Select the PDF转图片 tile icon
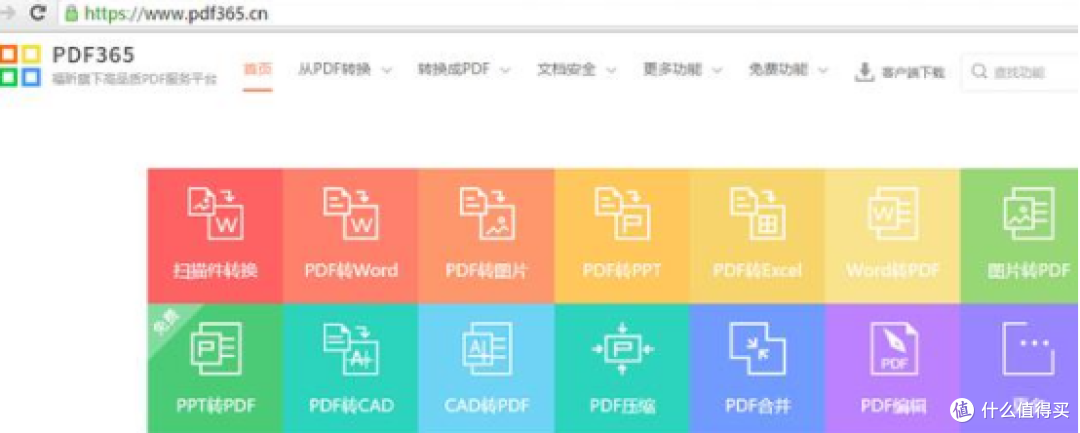The width and height of the screenshot is (1080, 433). coord(488,213)
